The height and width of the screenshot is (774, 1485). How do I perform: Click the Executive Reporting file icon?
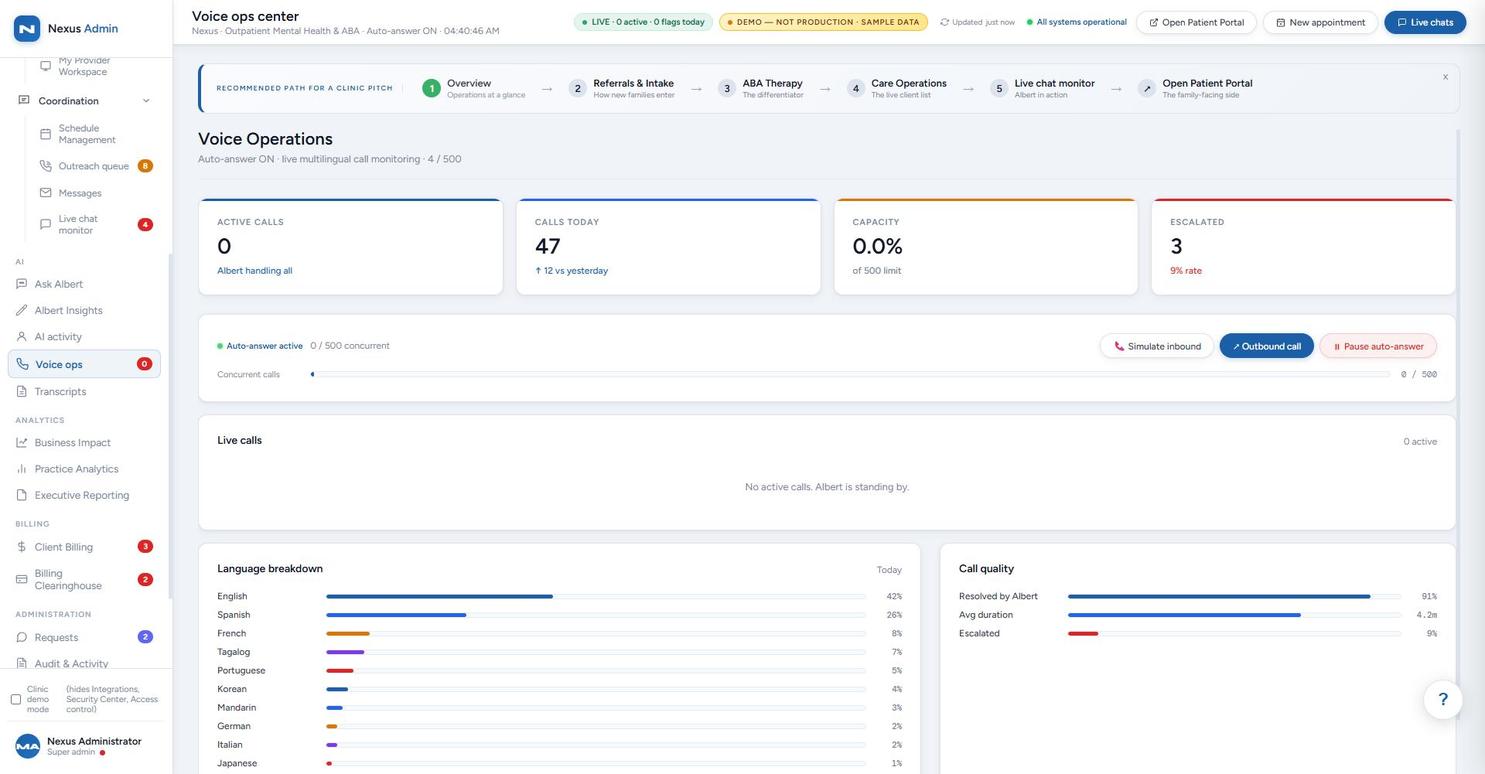tap(22, 495)
